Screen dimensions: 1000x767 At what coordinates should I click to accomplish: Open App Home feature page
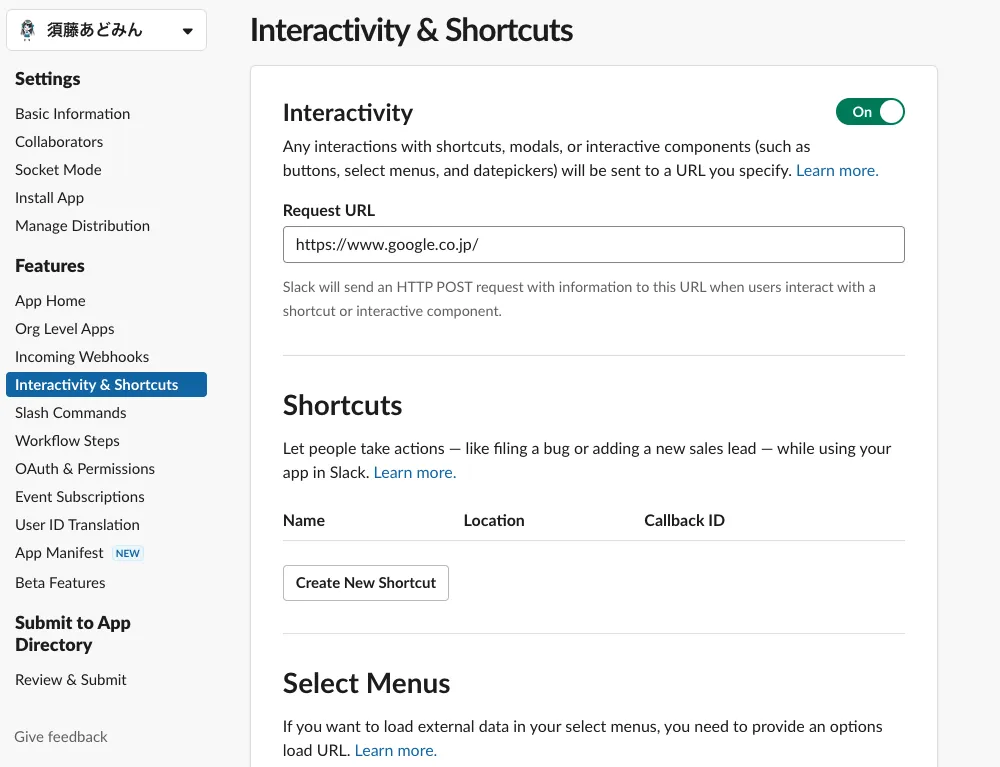pos(50,301)
